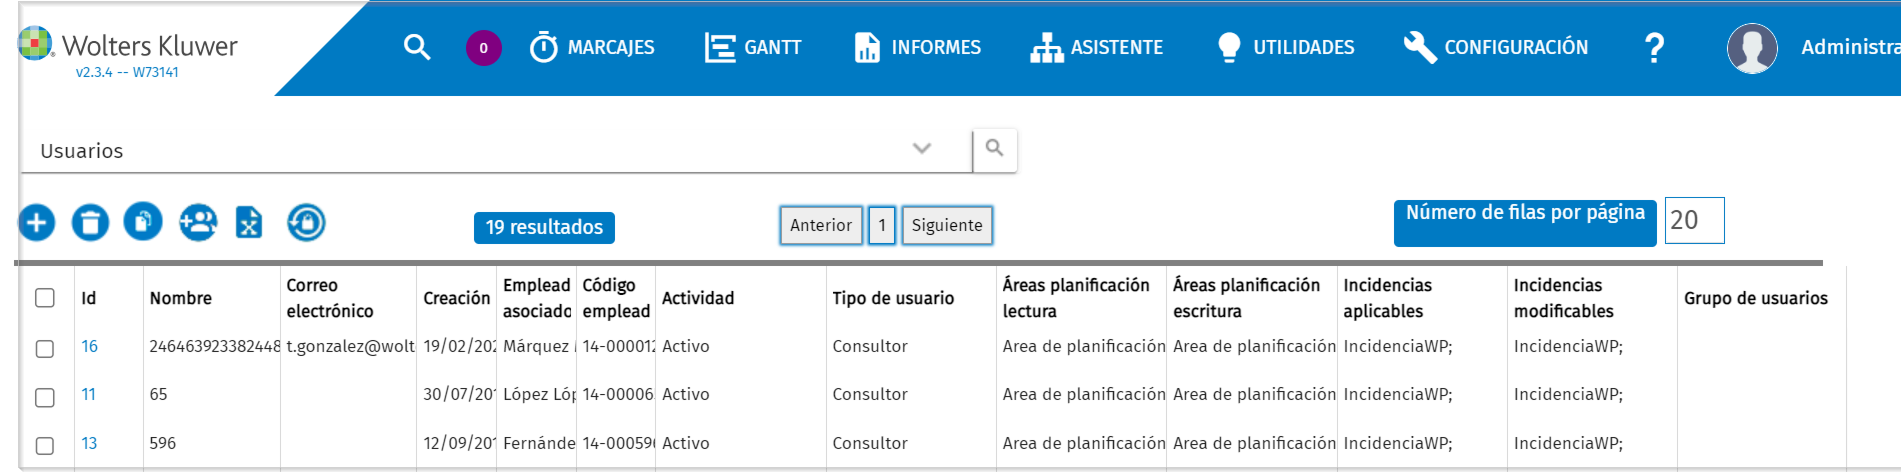Open the Utilidades menu
Viewport: 1901px width, 472px height.
point(1285,47)
